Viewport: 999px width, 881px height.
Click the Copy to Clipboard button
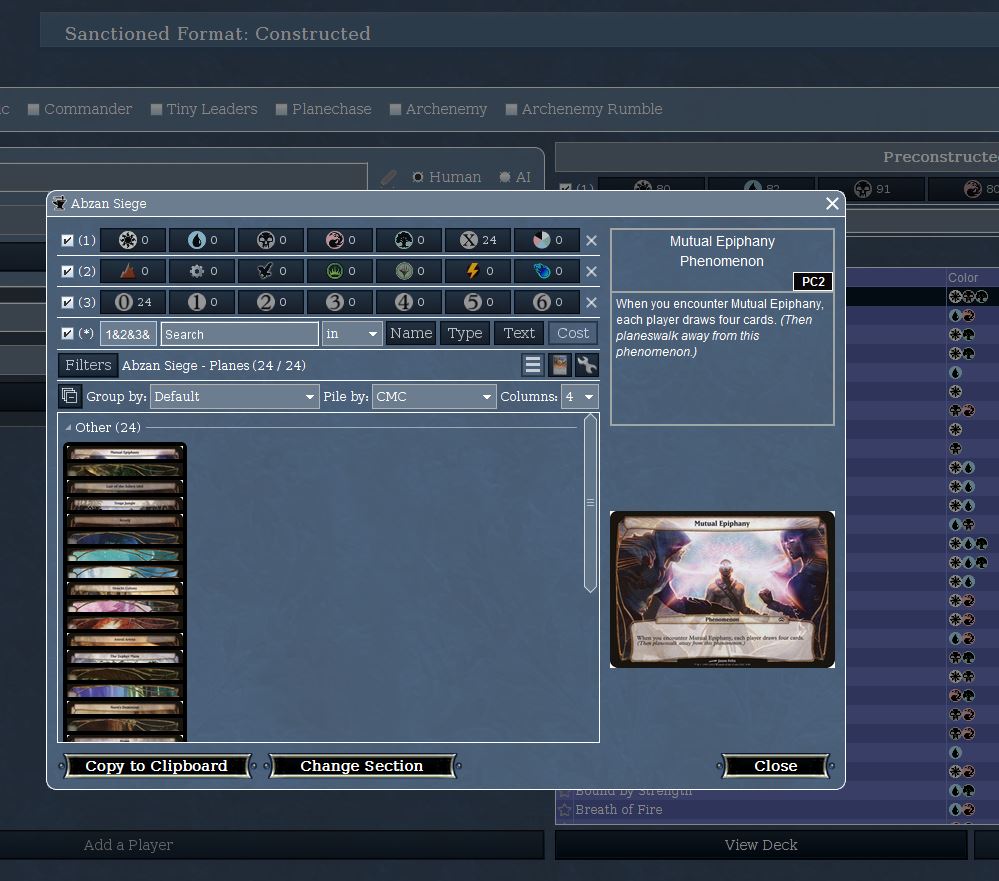click(x=156, y=766)
